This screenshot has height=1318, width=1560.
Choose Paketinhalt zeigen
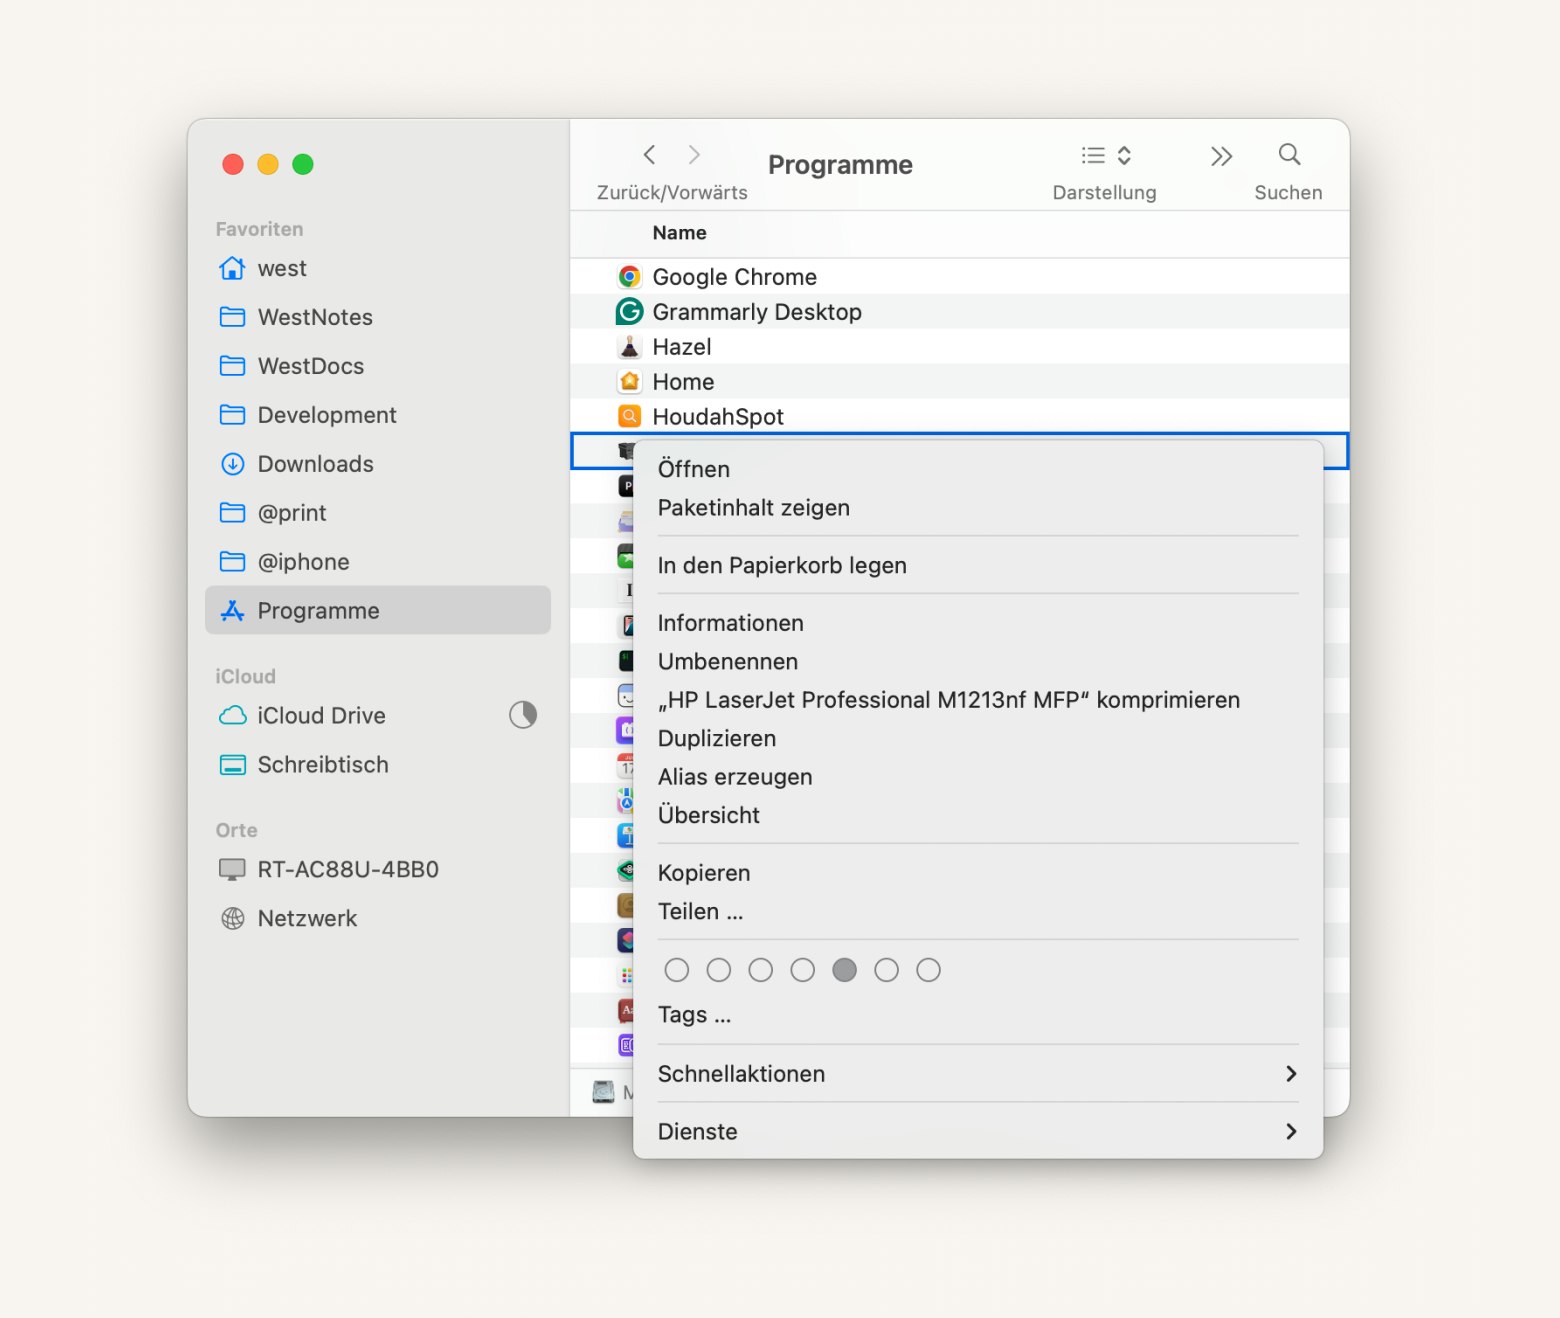point(978,508)
